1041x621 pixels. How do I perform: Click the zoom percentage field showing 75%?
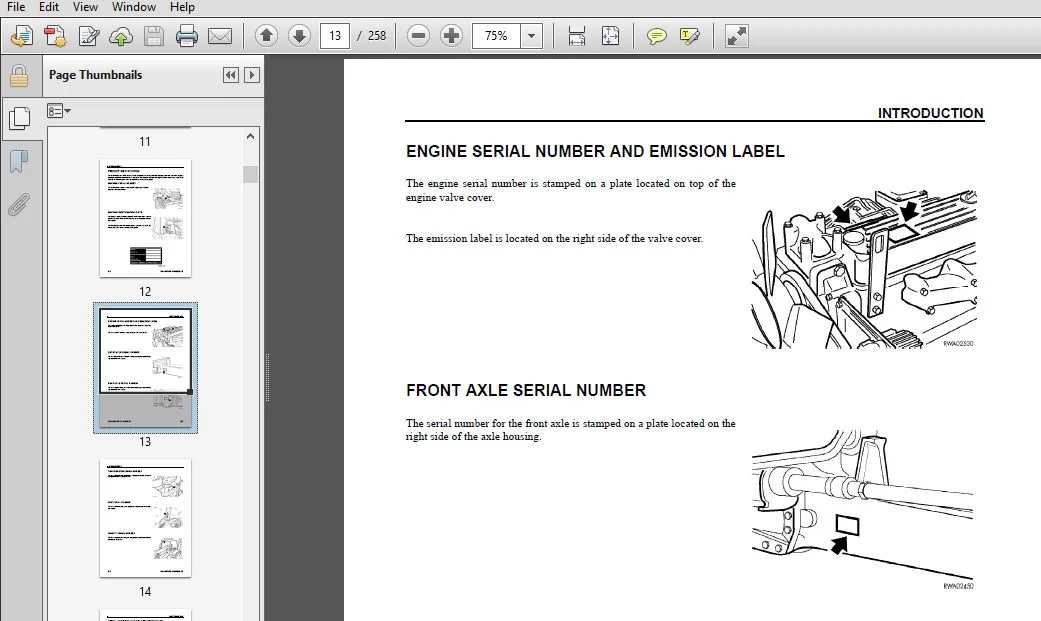tap(496, 36)
